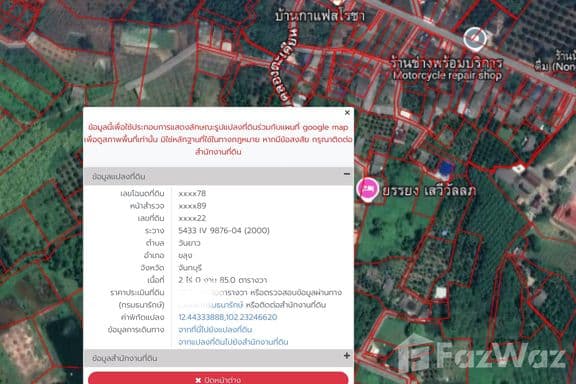Click the red ปิดหน้าต่าง button
Viewport: 576px width, 384px height.
218,379
